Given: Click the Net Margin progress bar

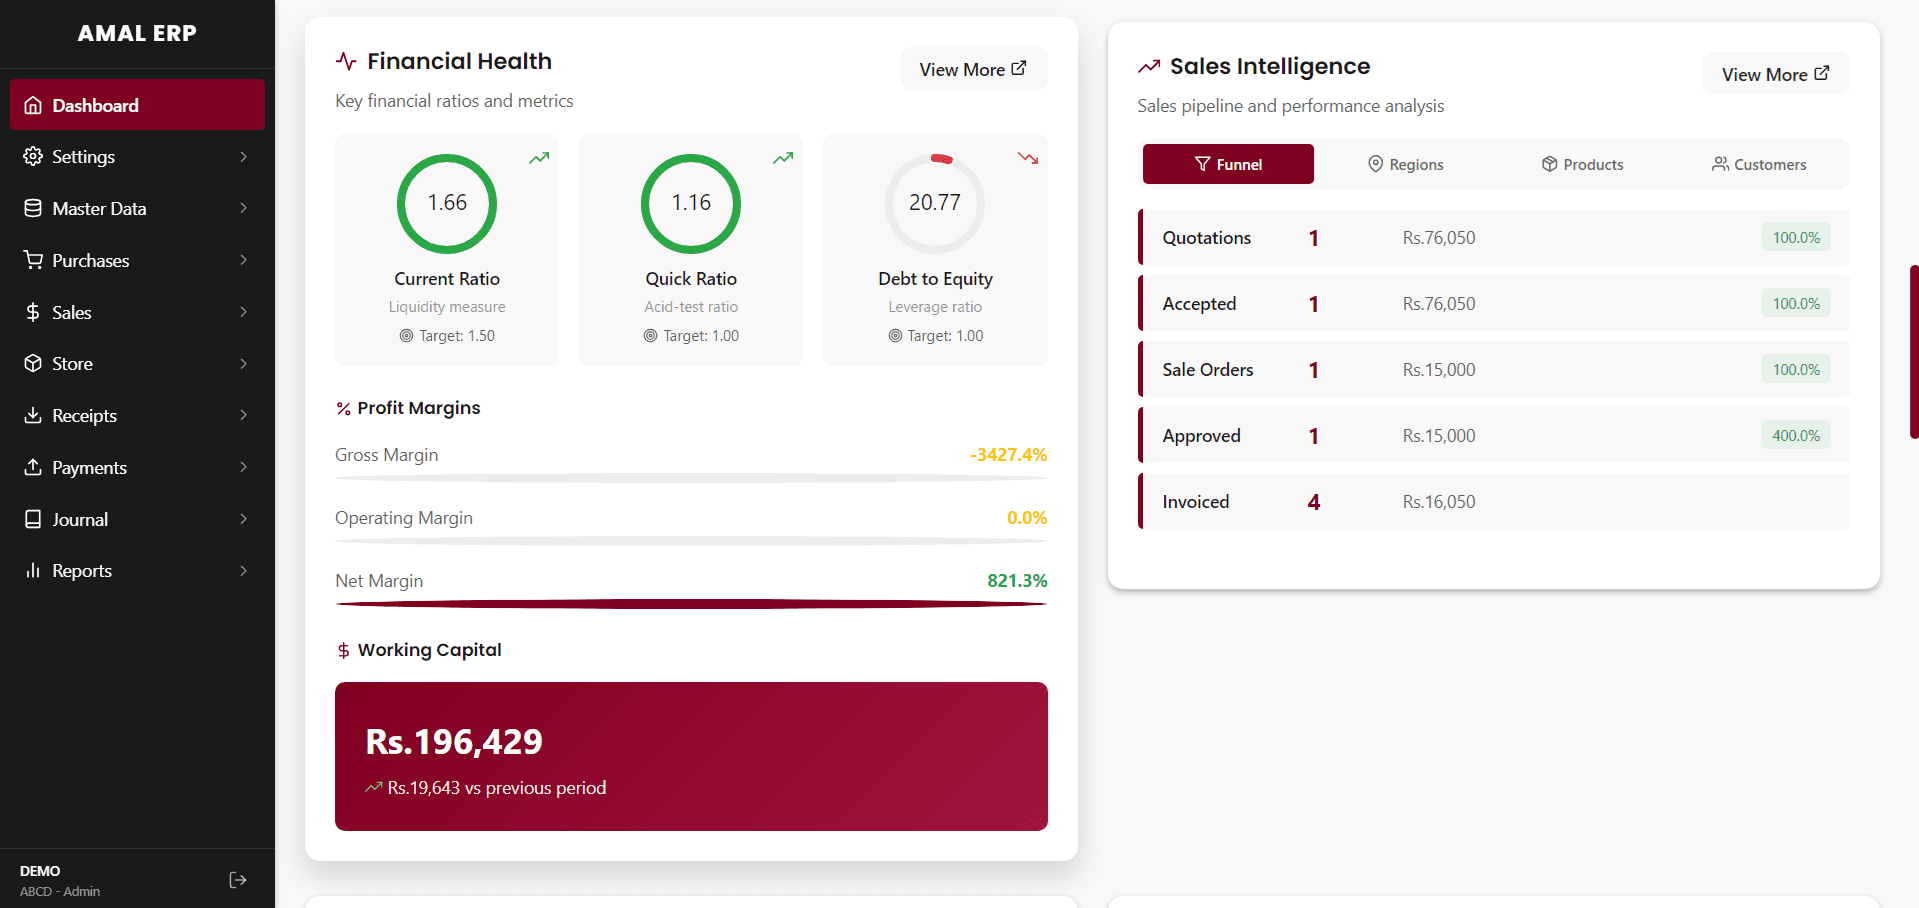Looking at the screenshot, I should [x=691, y=604].
